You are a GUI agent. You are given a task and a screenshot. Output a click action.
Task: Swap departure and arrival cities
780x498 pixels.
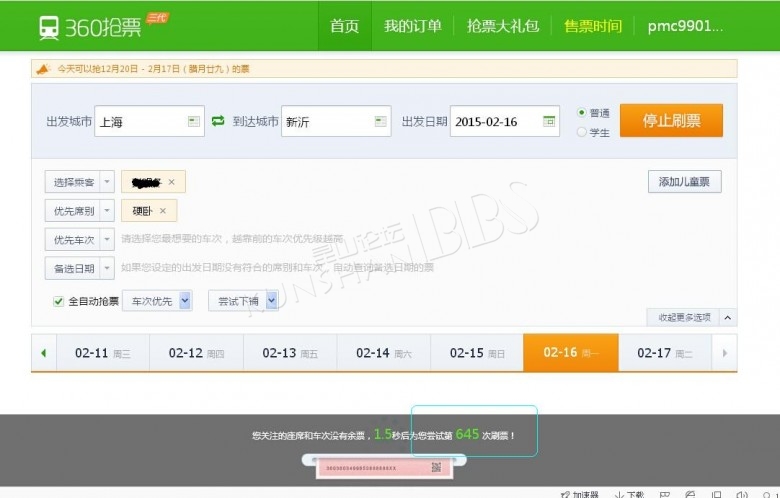(x=218, y=121)
